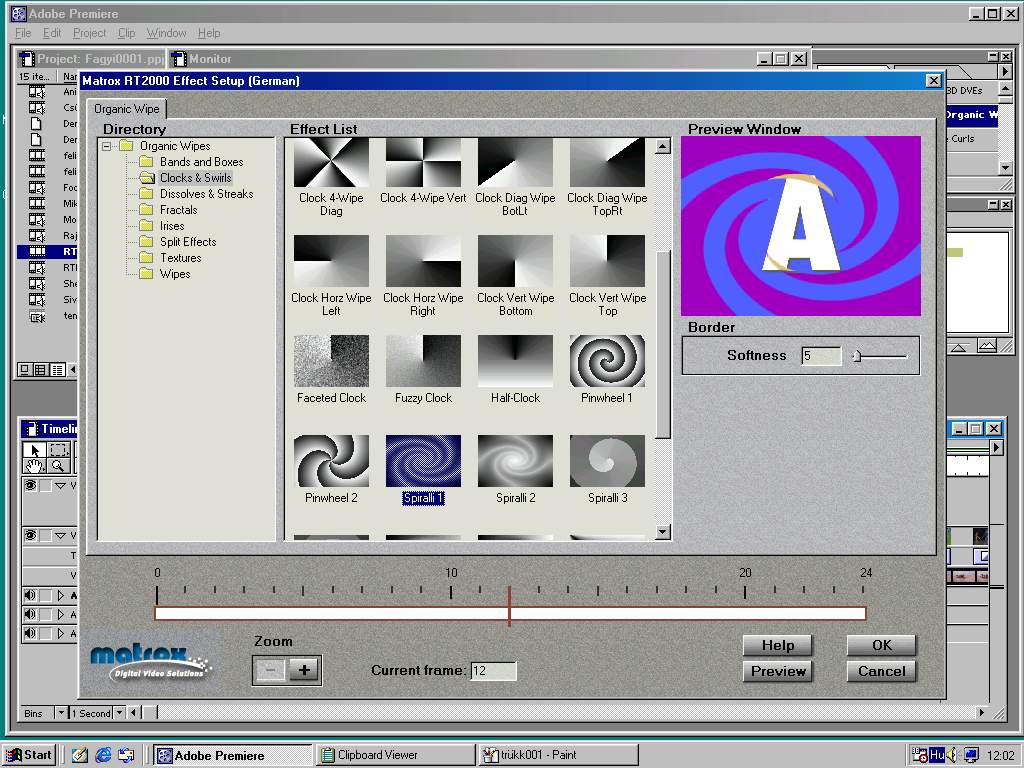Toggle the eye on the second video track
This screenshot has height=768, width=1024.
click(x=30, y=536)
